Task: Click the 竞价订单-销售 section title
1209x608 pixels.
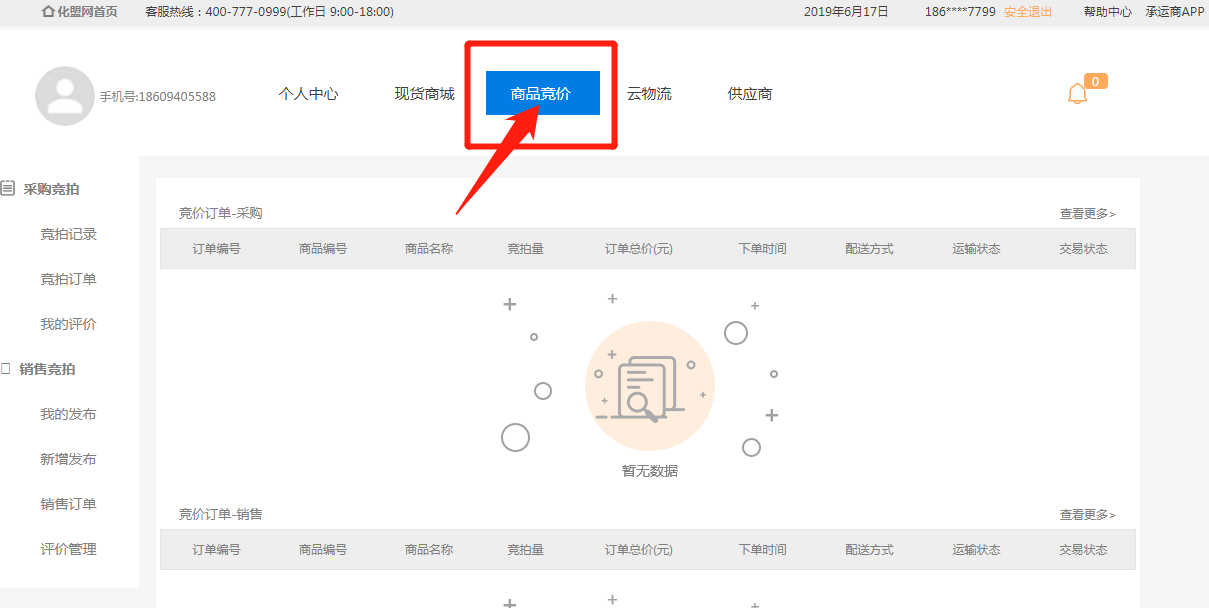Action: coord(221,514)
